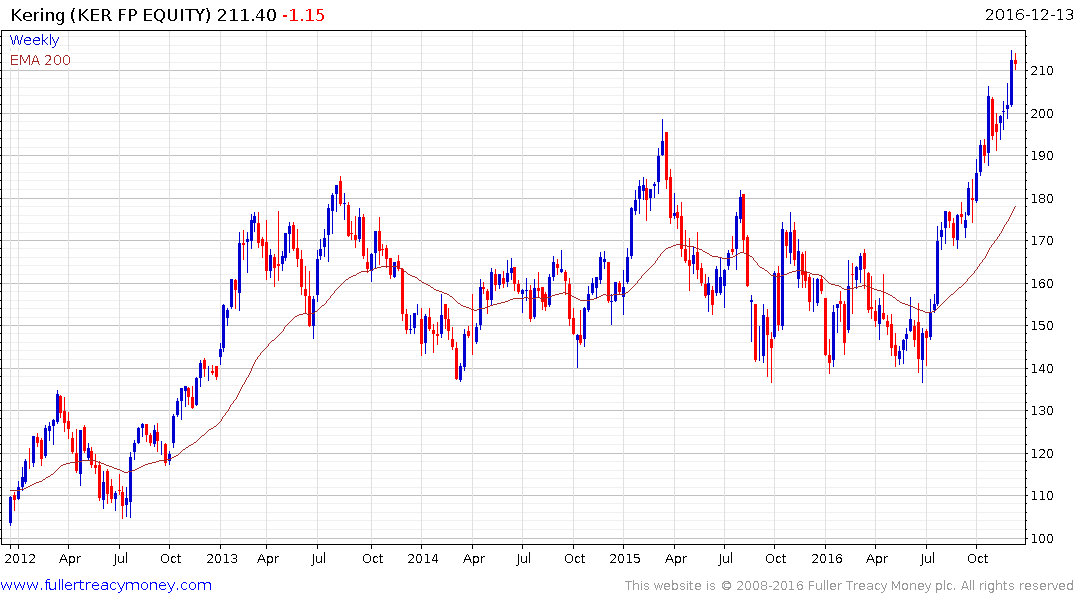Click the 180 price axis label

[x=1041, y=198]
